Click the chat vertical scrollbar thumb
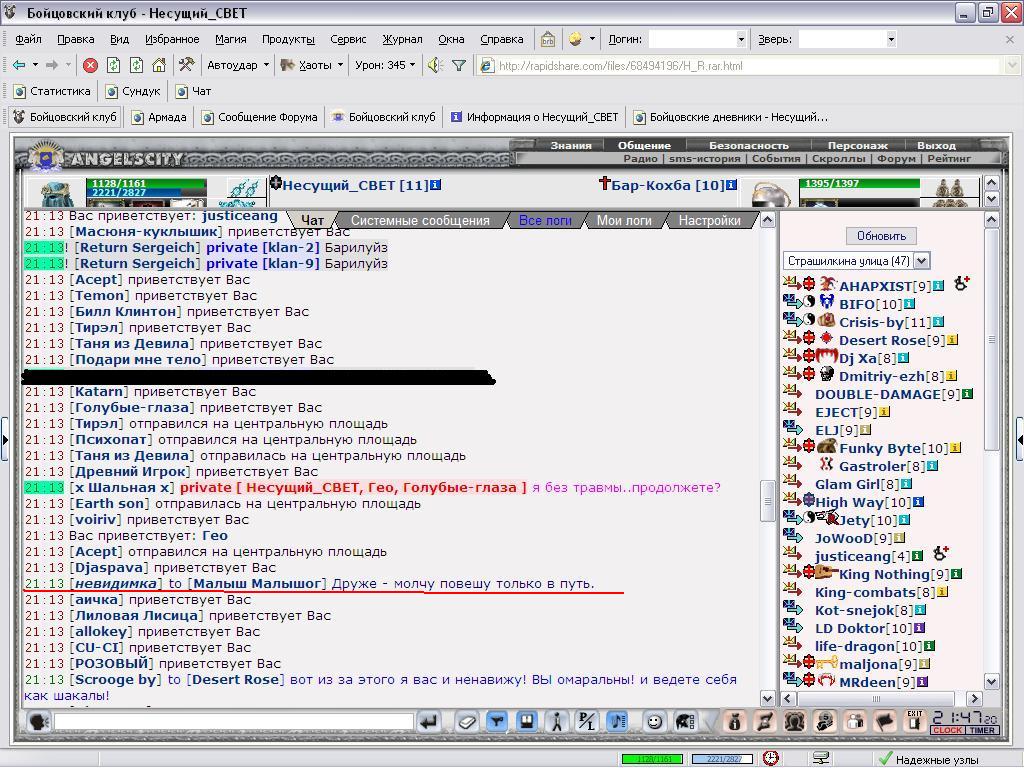Image resolution: width=1024 pixels, height=768 pixels. 767,502
